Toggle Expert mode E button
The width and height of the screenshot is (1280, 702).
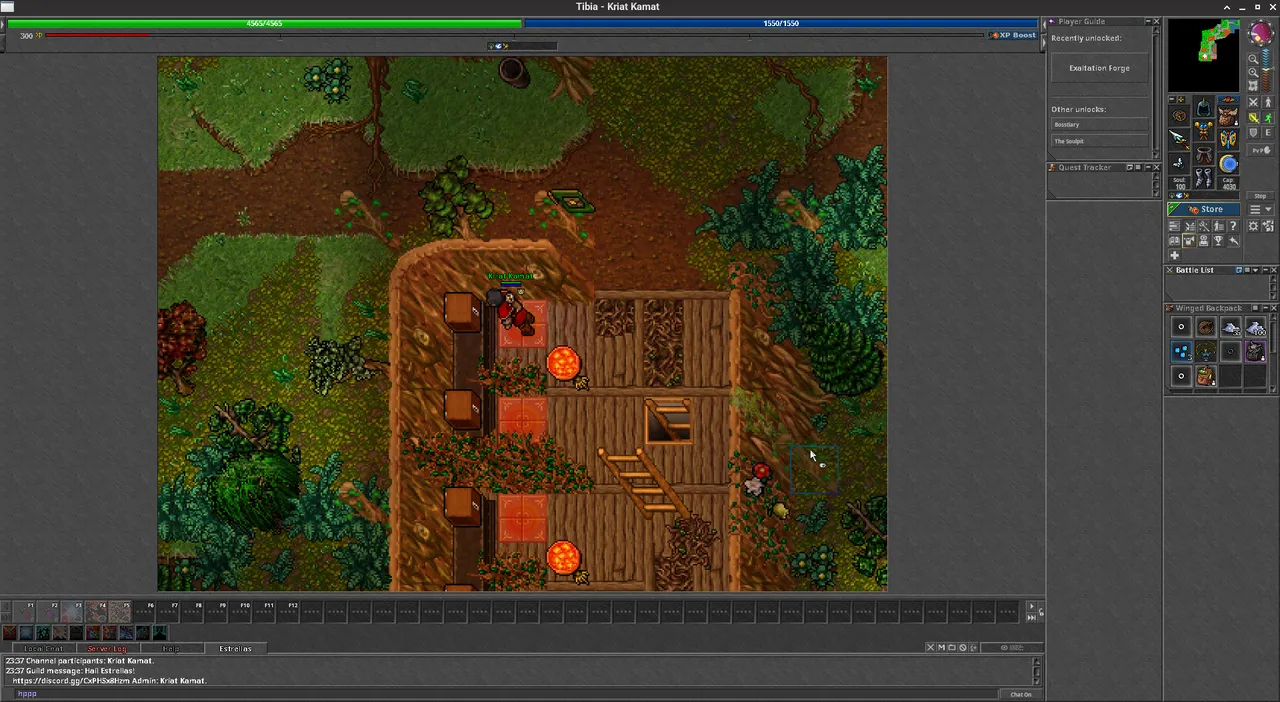coord(1268,132)
